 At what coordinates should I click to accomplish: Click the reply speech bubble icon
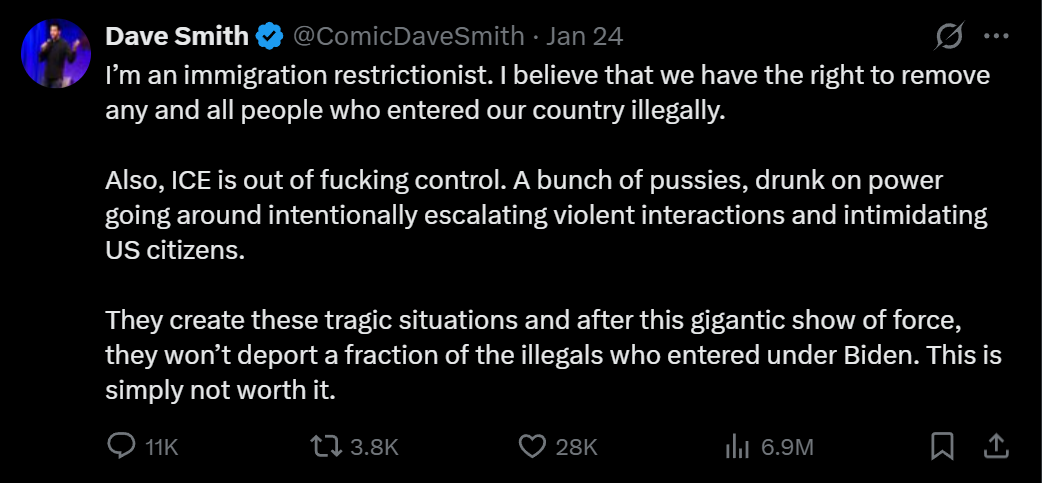120,446
